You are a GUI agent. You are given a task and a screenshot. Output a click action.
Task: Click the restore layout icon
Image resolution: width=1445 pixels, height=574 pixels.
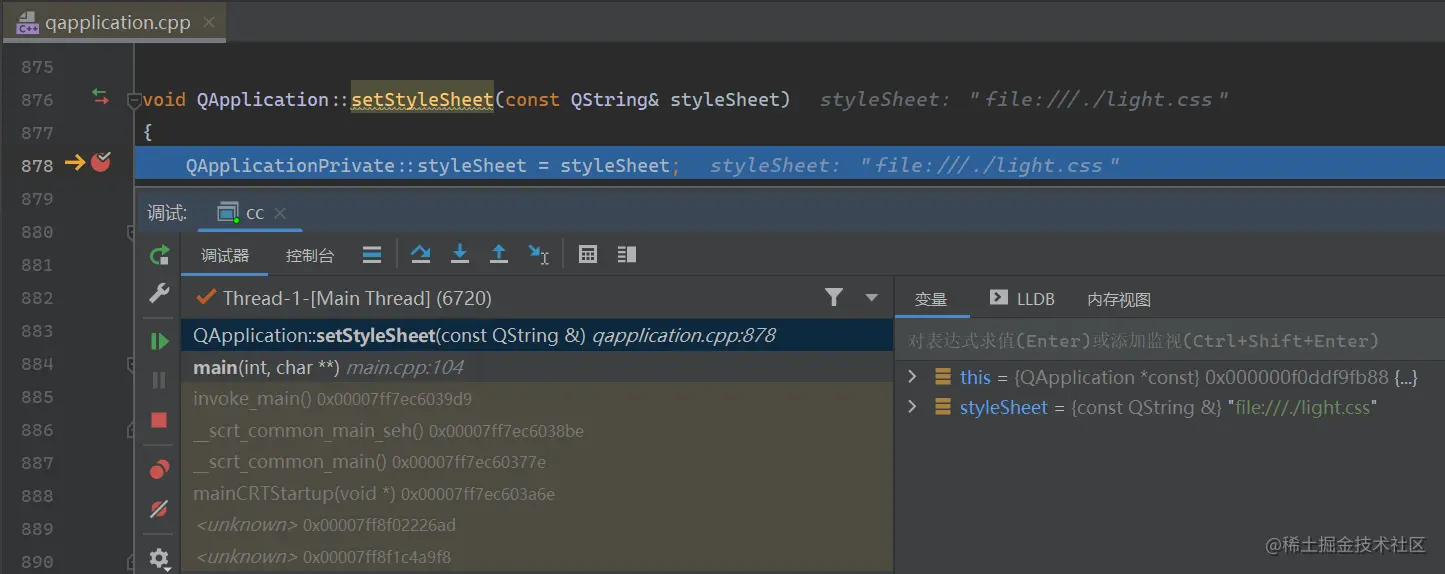pyautogui.click(x=627, y=255)
